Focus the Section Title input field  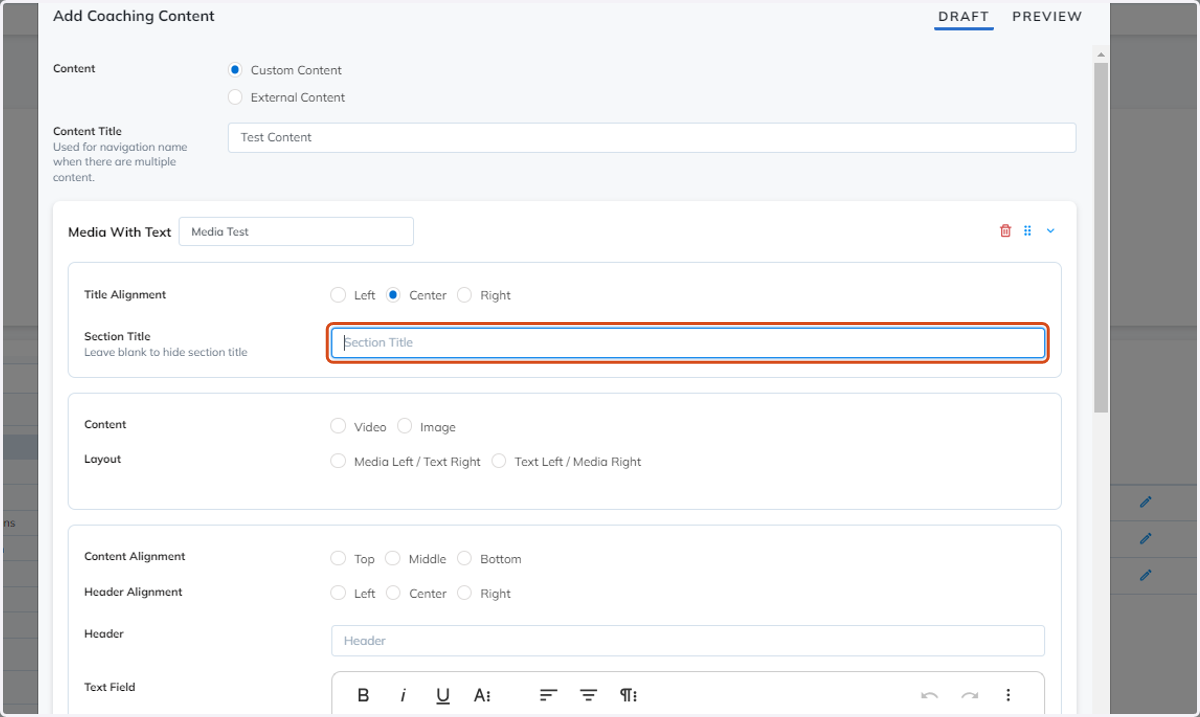point(688,342)
